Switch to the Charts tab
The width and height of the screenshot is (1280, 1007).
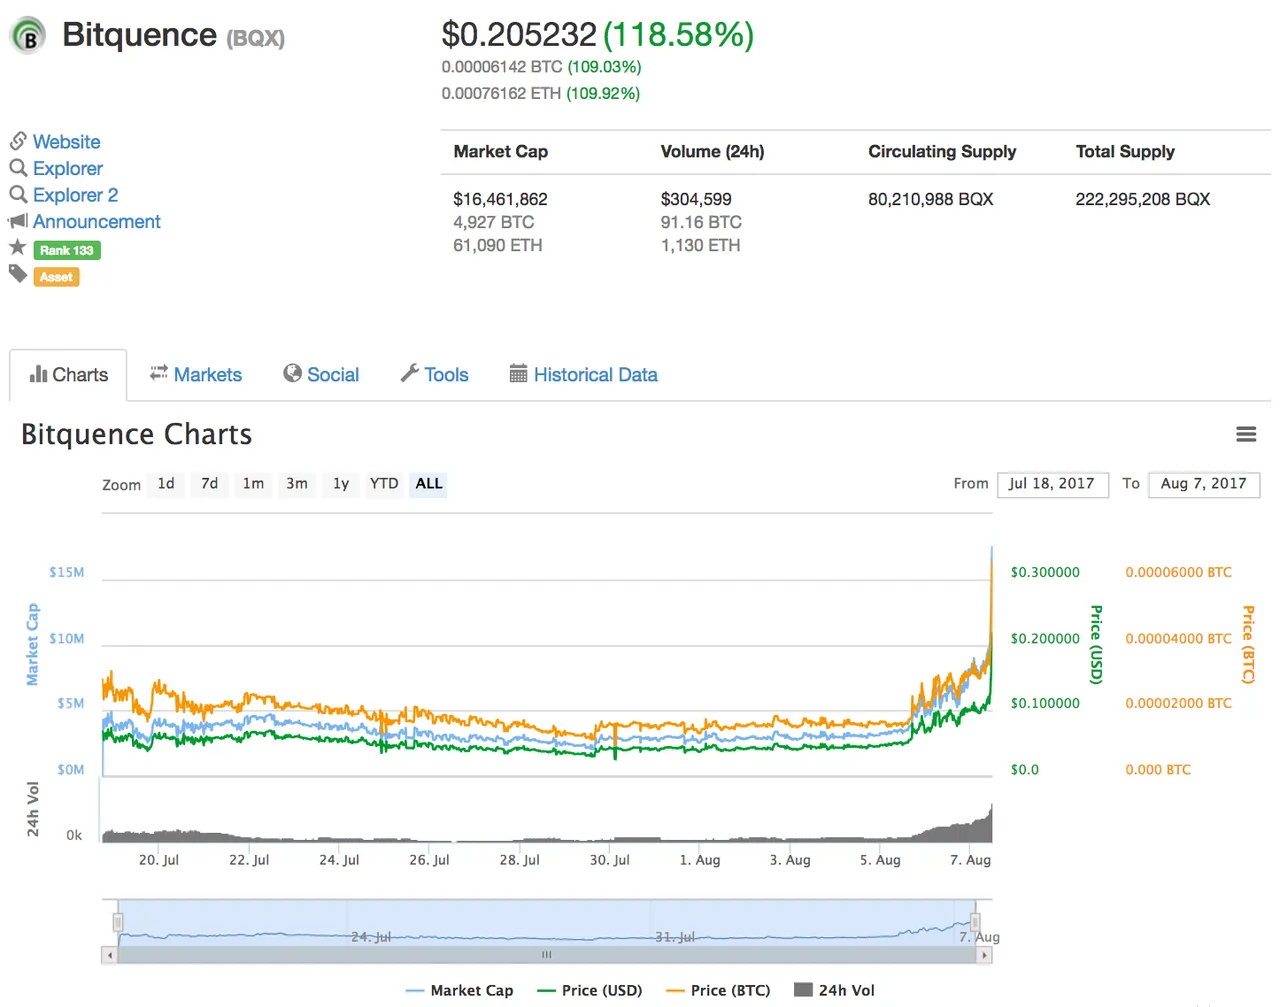[x=68, y=375]
